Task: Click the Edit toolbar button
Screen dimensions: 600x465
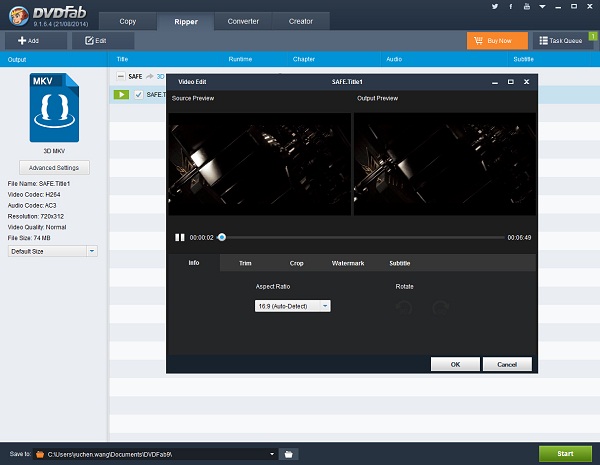Action: (x=103, y=41)
